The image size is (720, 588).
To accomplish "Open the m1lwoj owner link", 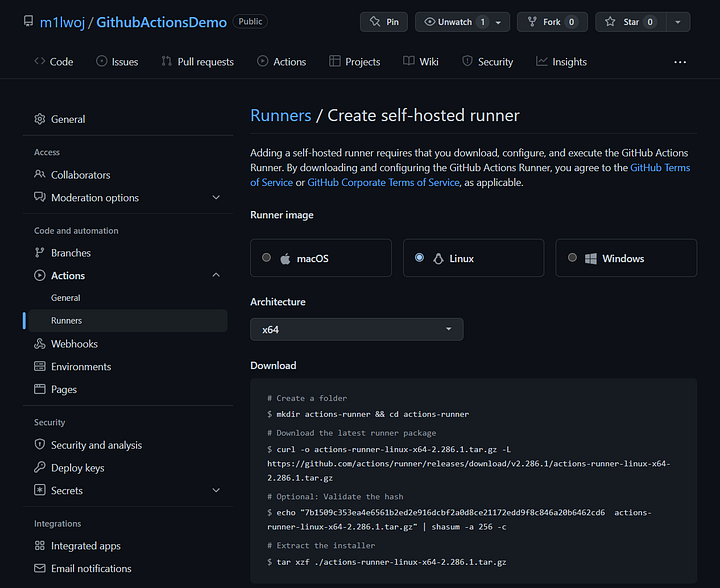I will (62, 22).
